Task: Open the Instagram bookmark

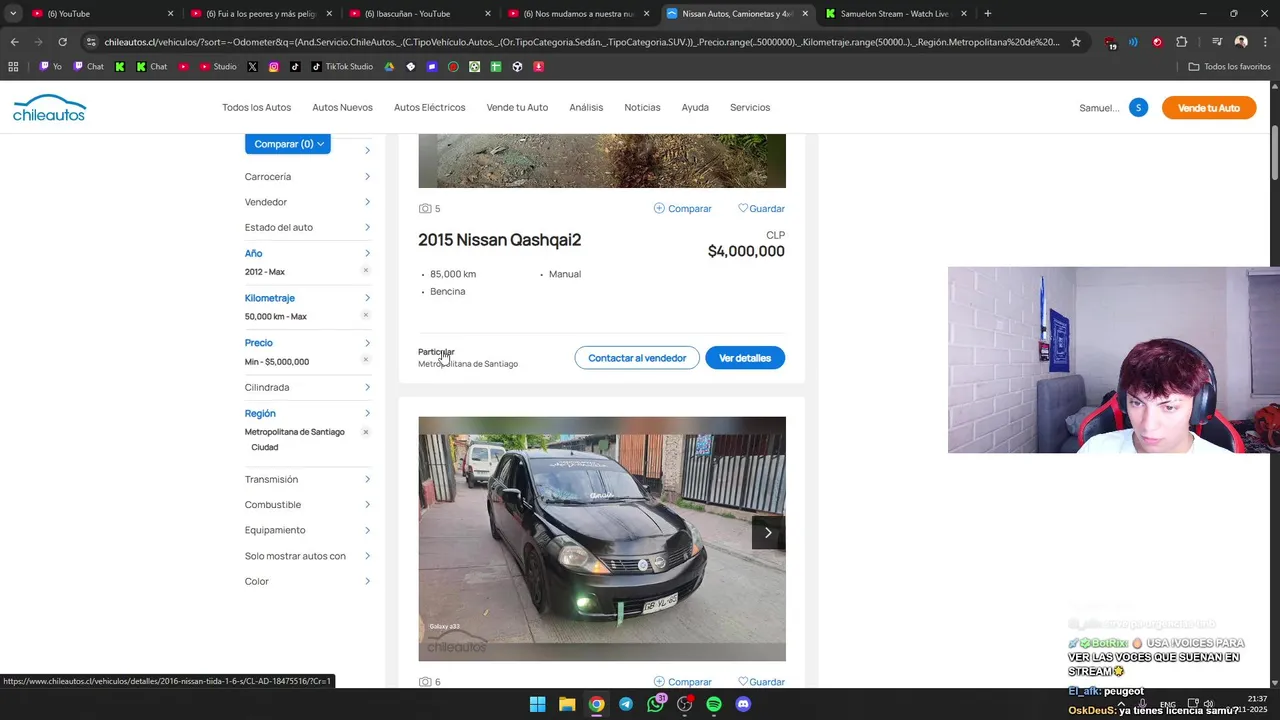Action: pos(273,67)
